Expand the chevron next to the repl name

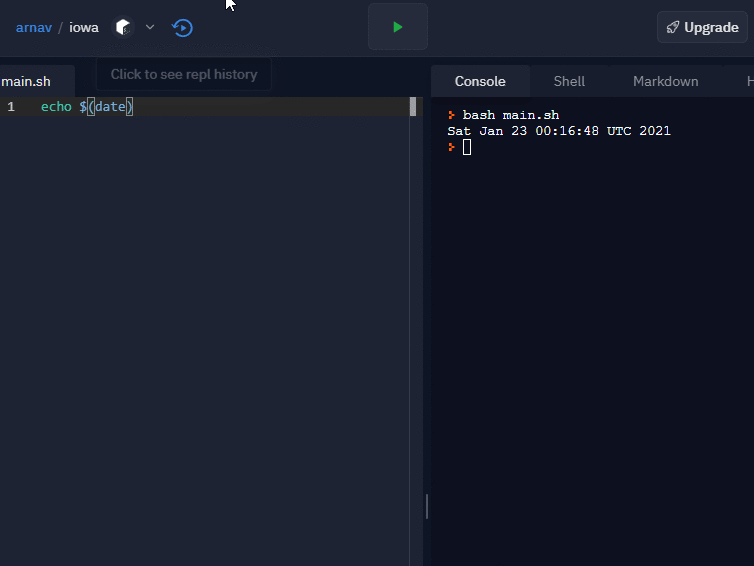[x=150, y=27]
